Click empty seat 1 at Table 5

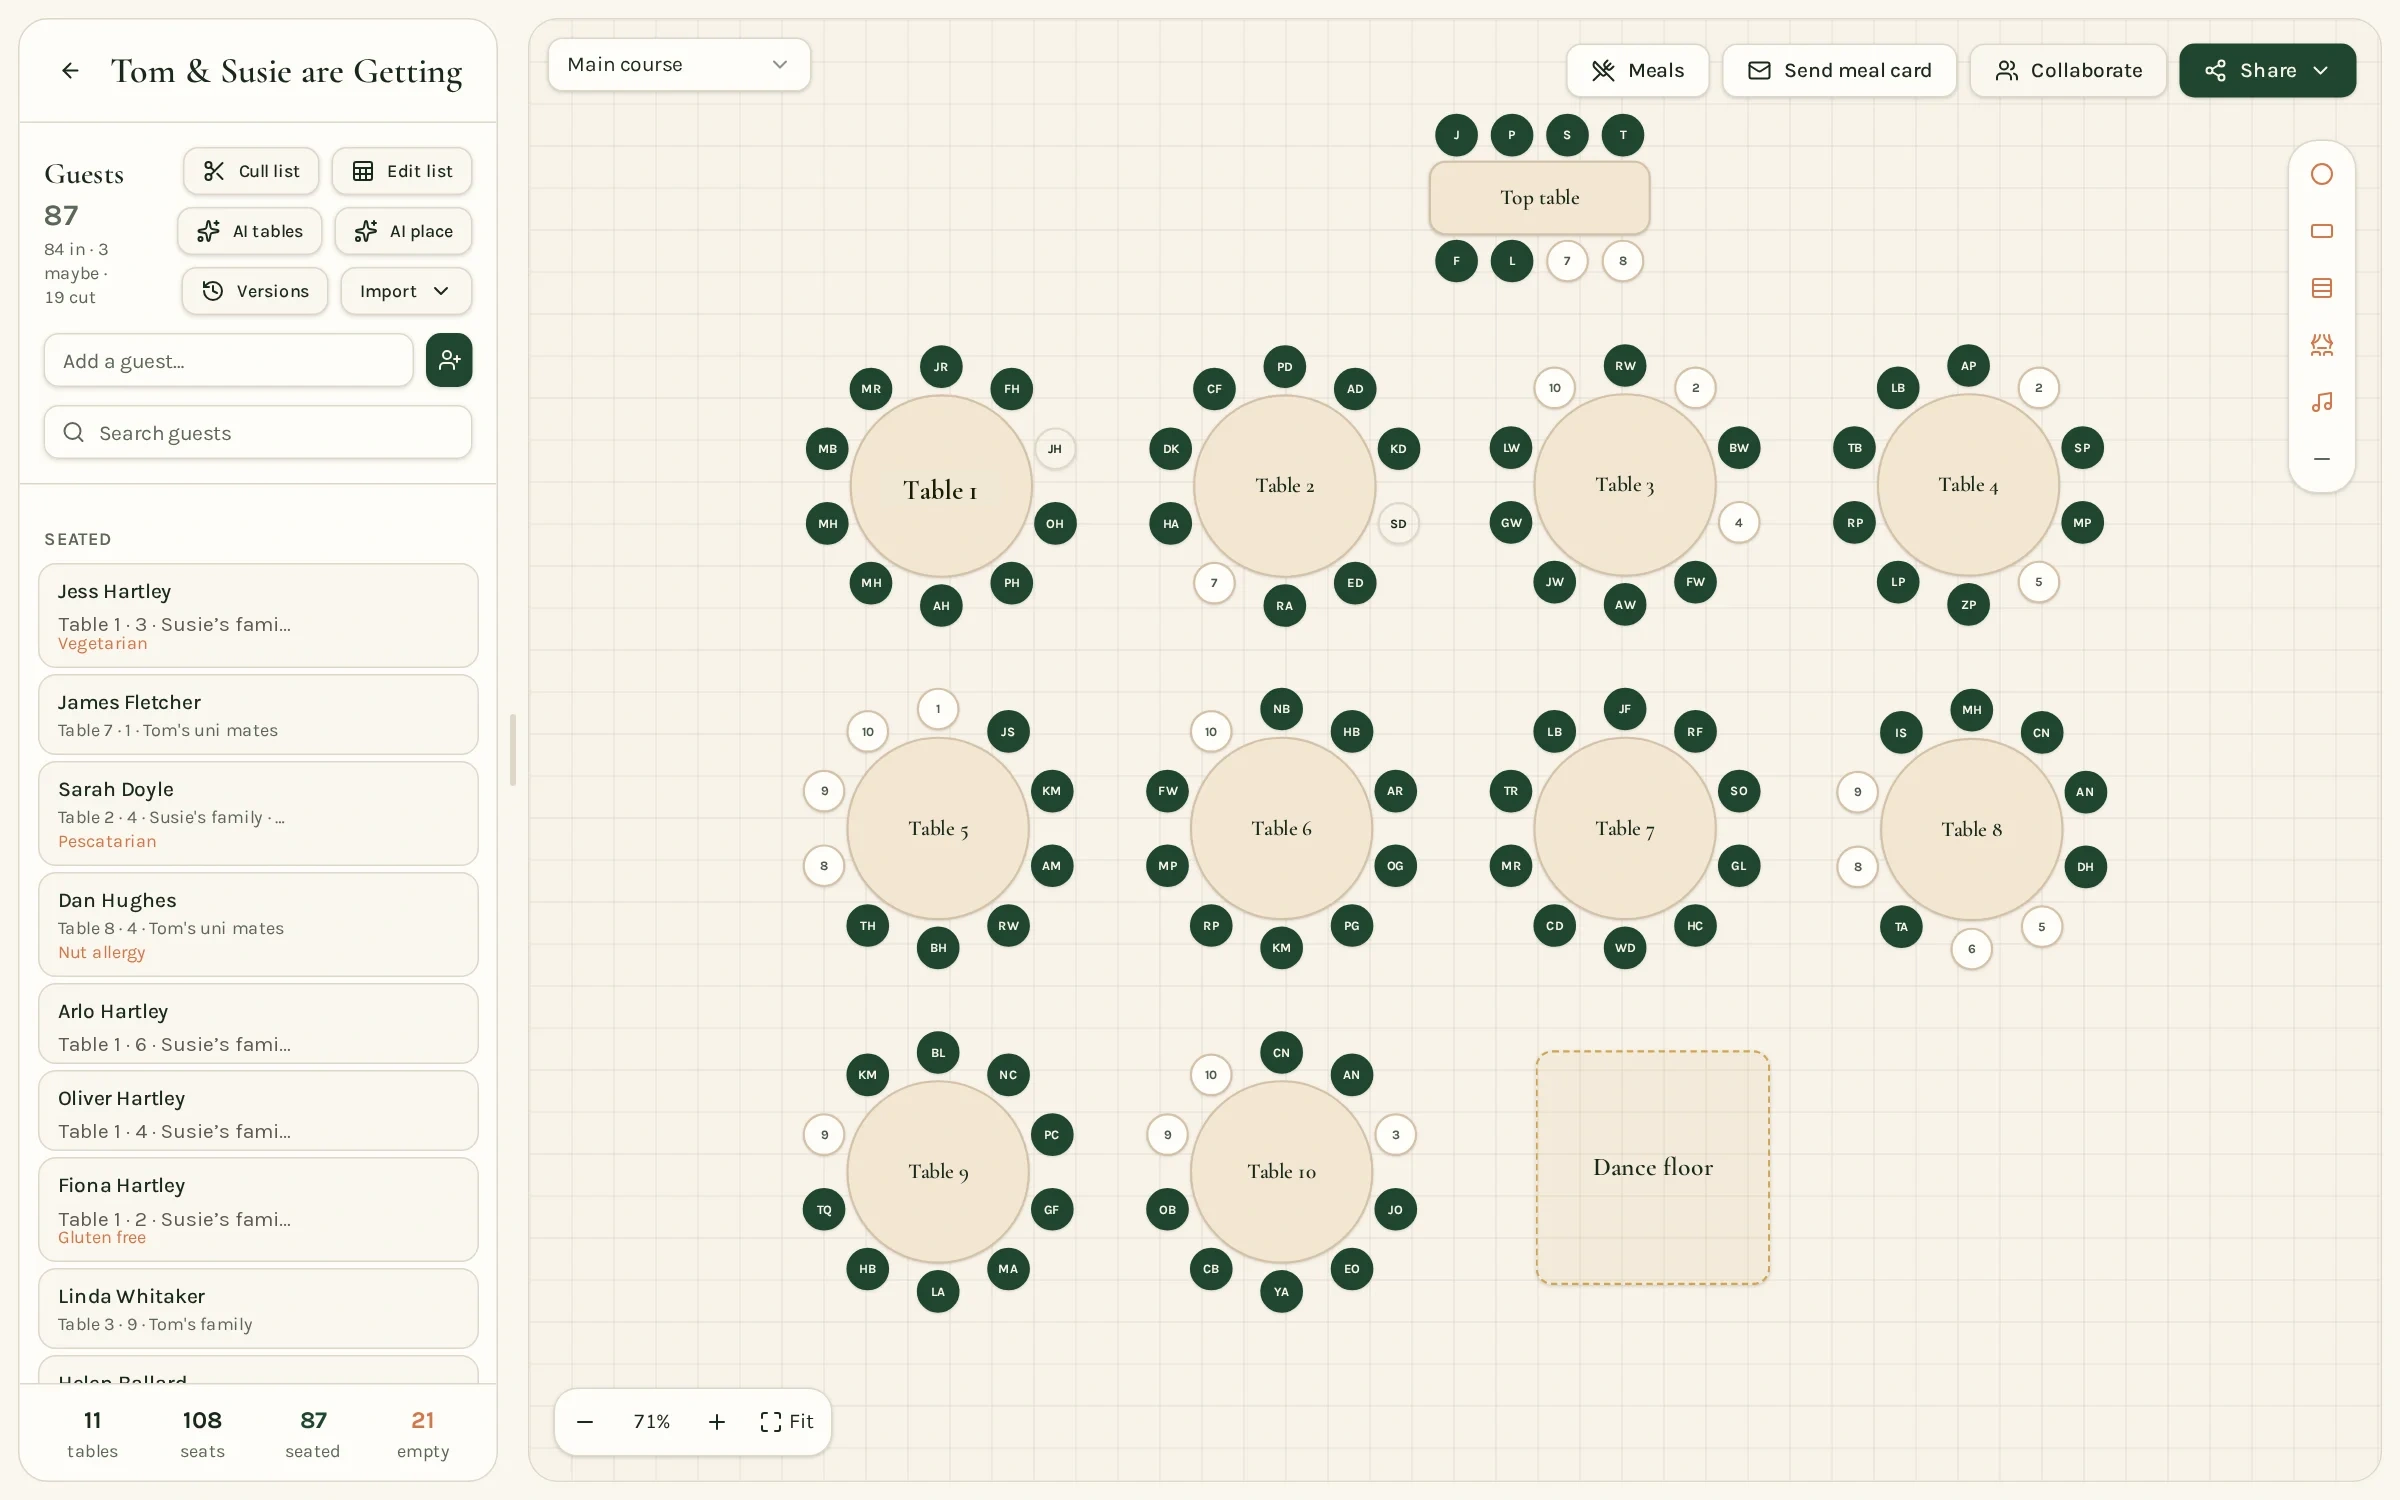click(x=938, y=709)
